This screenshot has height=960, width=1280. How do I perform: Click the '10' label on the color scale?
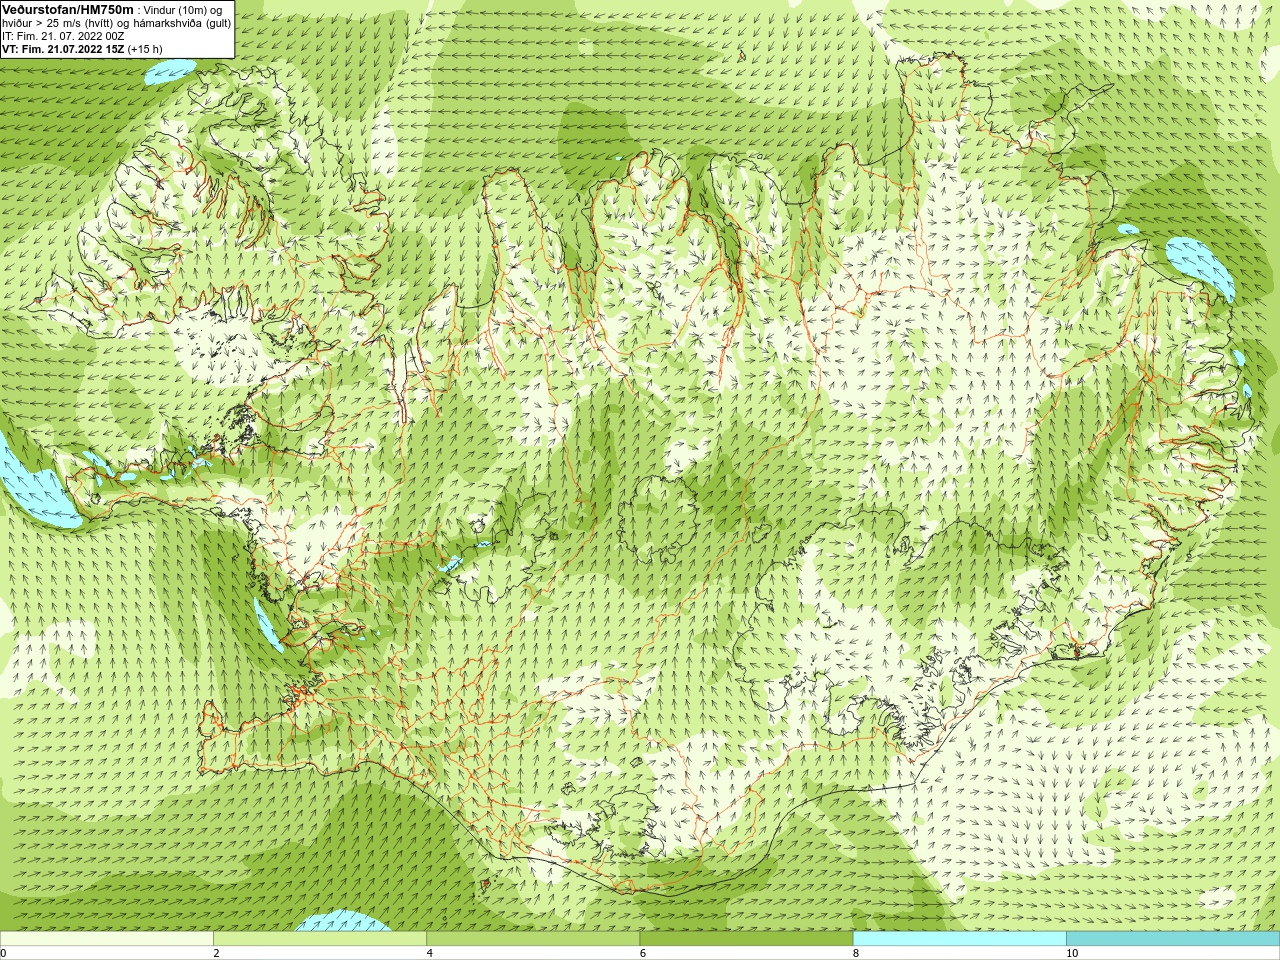click(1072, 953)
